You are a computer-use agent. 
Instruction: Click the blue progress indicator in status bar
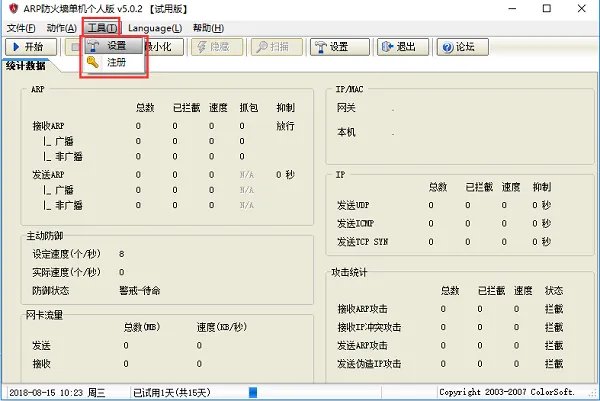(253, 392)
